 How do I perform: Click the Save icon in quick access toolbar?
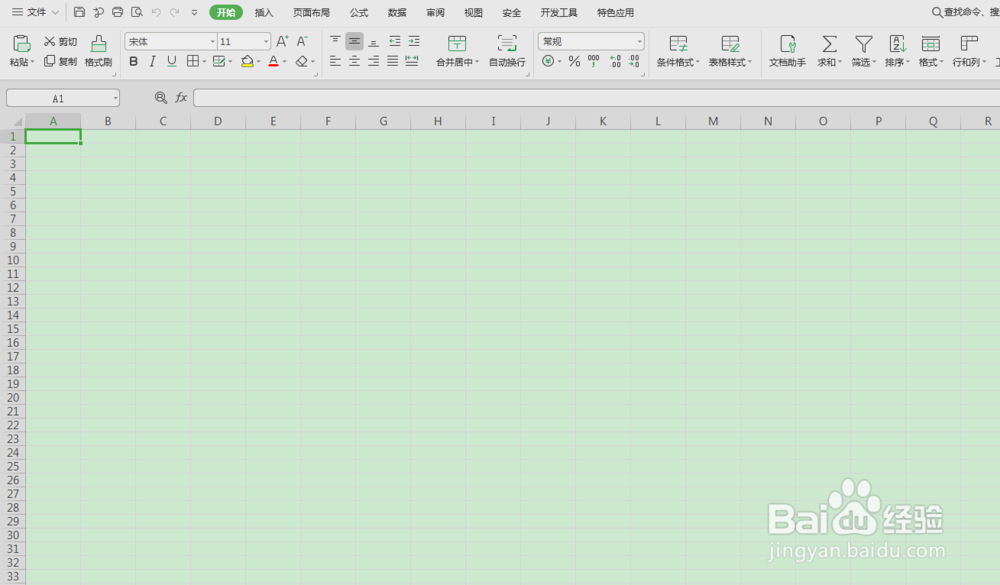pos(80,12)
